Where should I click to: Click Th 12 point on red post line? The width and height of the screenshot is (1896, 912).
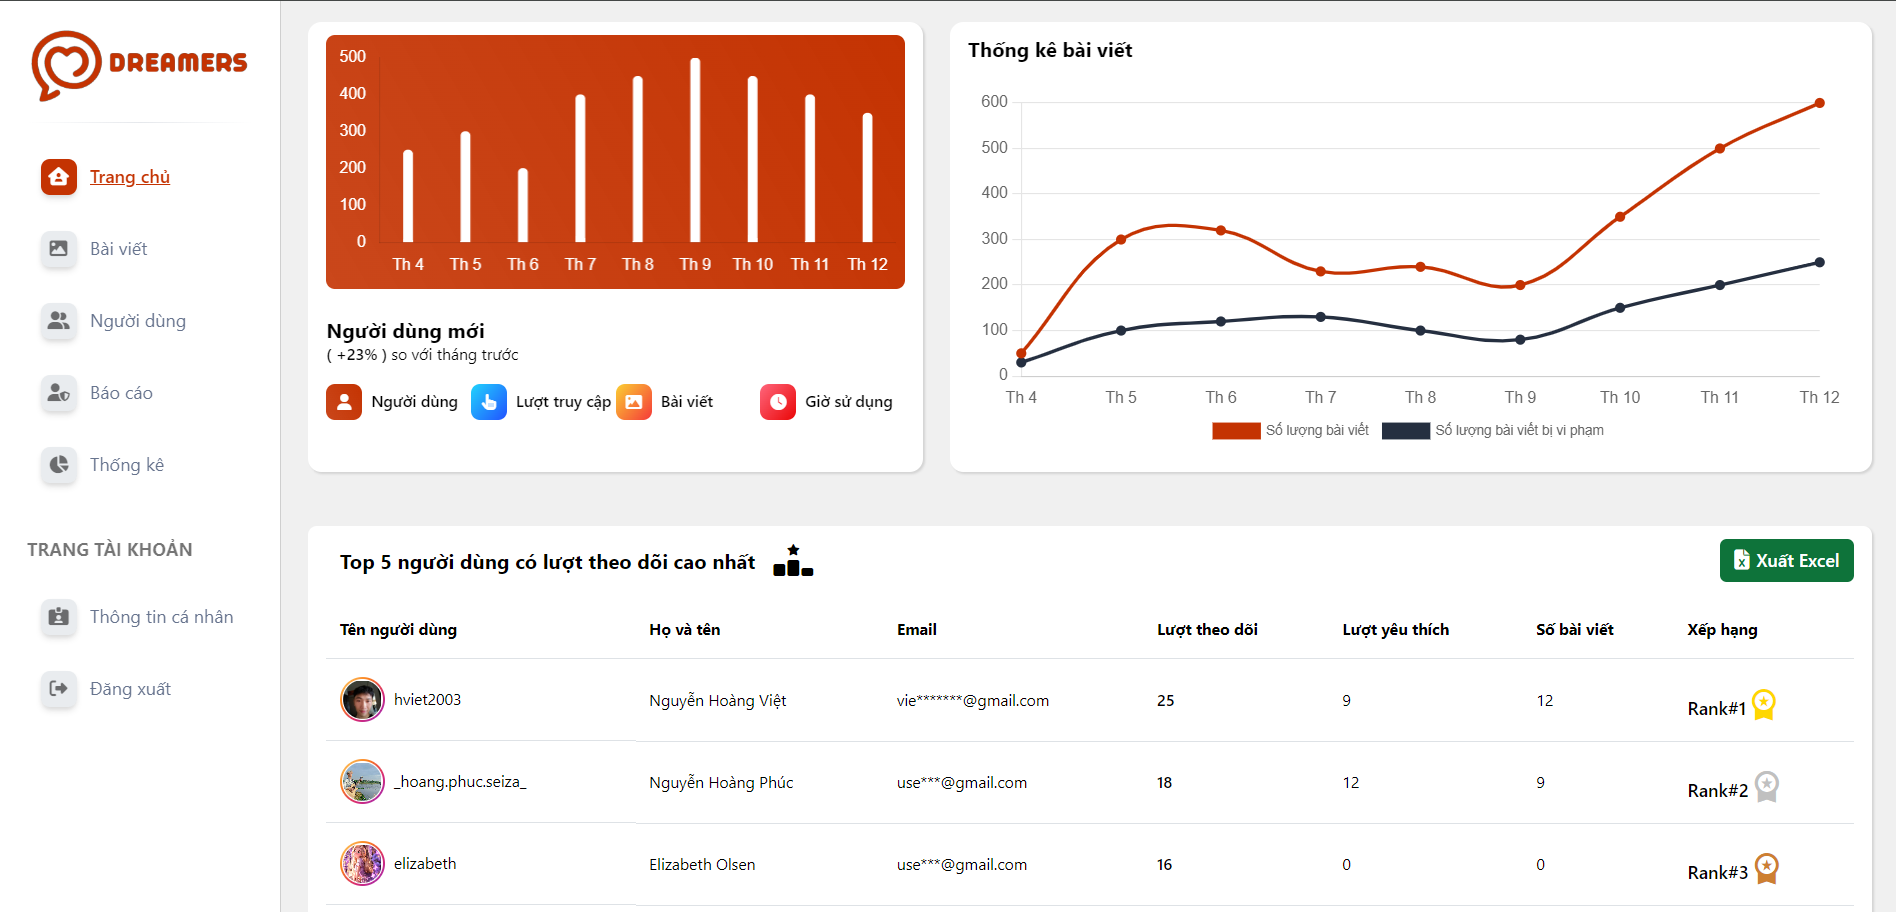coord(1819,103)
